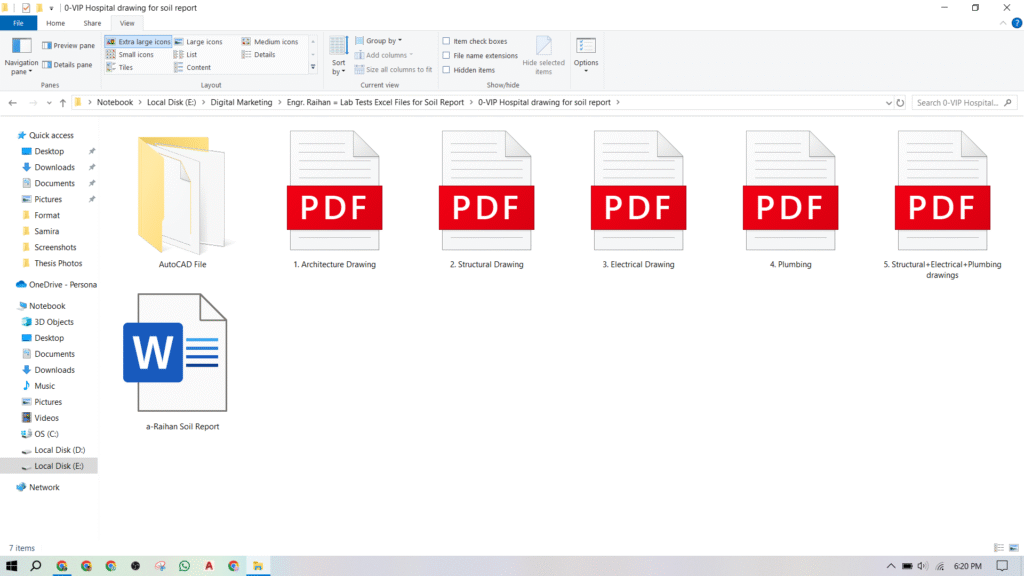Open the File menu
The image size is (1024, 576).
18,22
